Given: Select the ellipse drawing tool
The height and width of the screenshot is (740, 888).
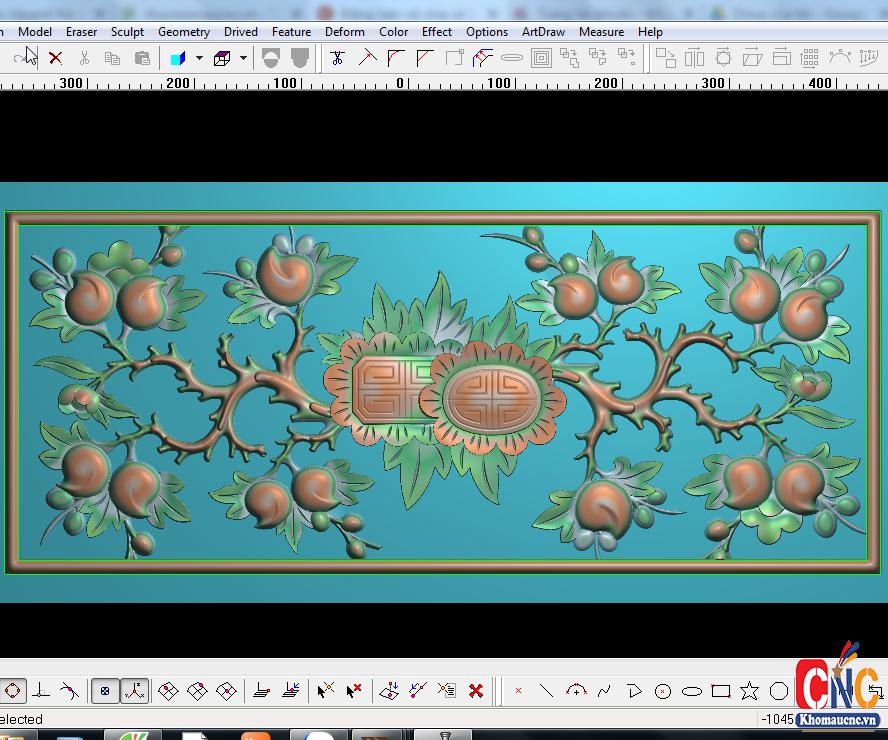Looking at the screenshot, I should click(691, 691).
